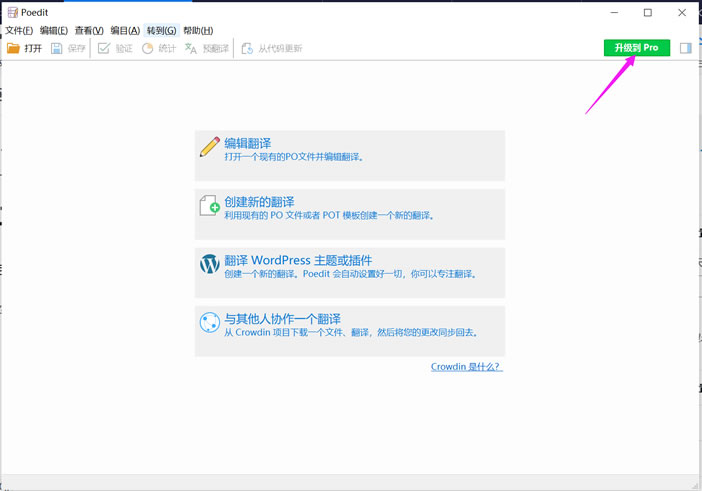Close the Poedit window

682,13
